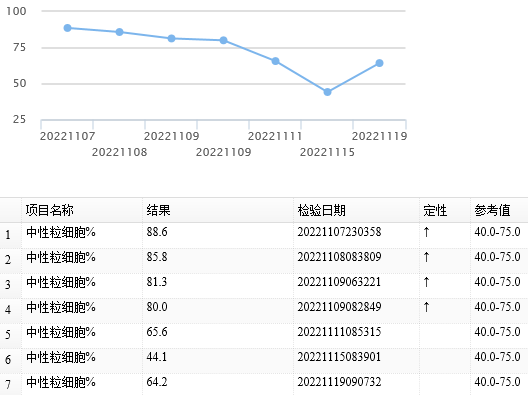This screenshot has width=528, height=395.
Task: Click the up arrow in row 3
Action: coord(426,282)
